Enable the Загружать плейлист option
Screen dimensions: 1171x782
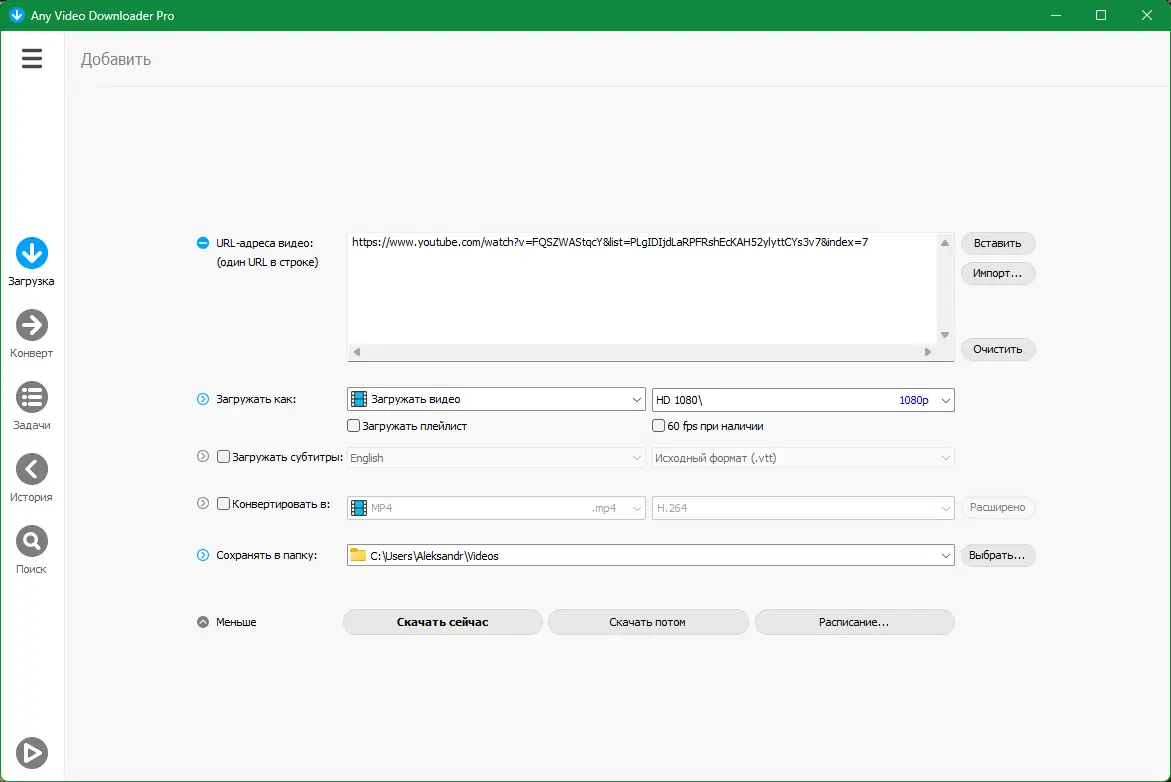(x=353, y=425)
